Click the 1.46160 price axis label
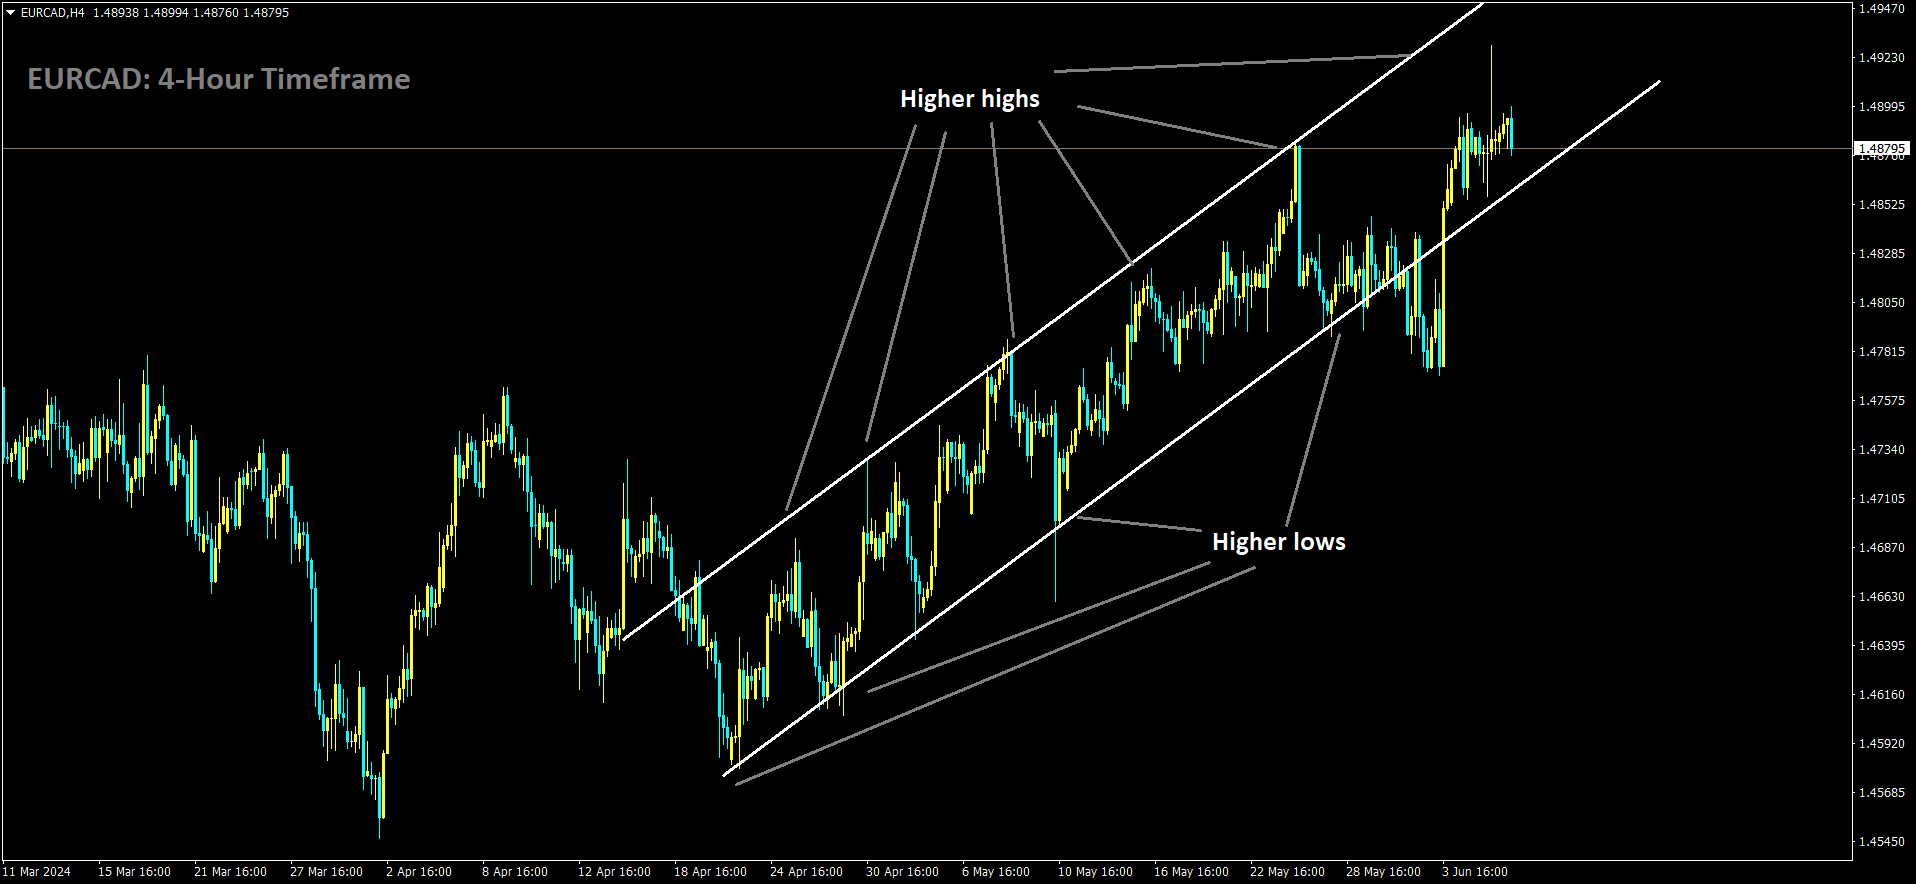Screen dimensions: 1916x884 click(x=1881, y=694)
